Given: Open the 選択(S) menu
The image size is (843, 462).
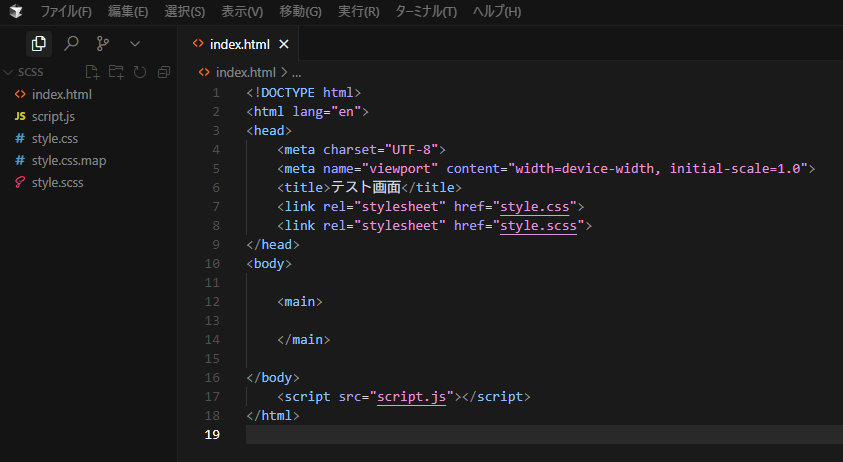Looking at the screenshot, I should tap(184, 11).
